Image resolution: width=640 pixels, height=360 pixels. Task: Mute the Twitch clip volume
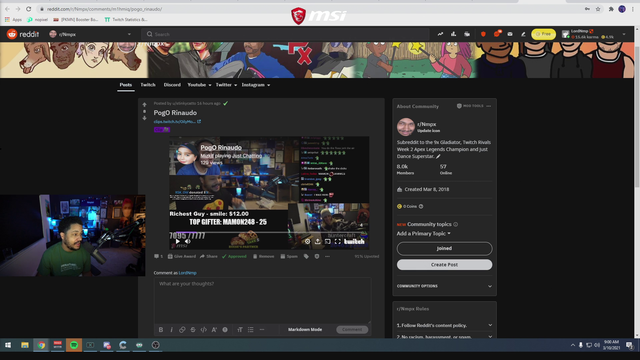point(188,241)
